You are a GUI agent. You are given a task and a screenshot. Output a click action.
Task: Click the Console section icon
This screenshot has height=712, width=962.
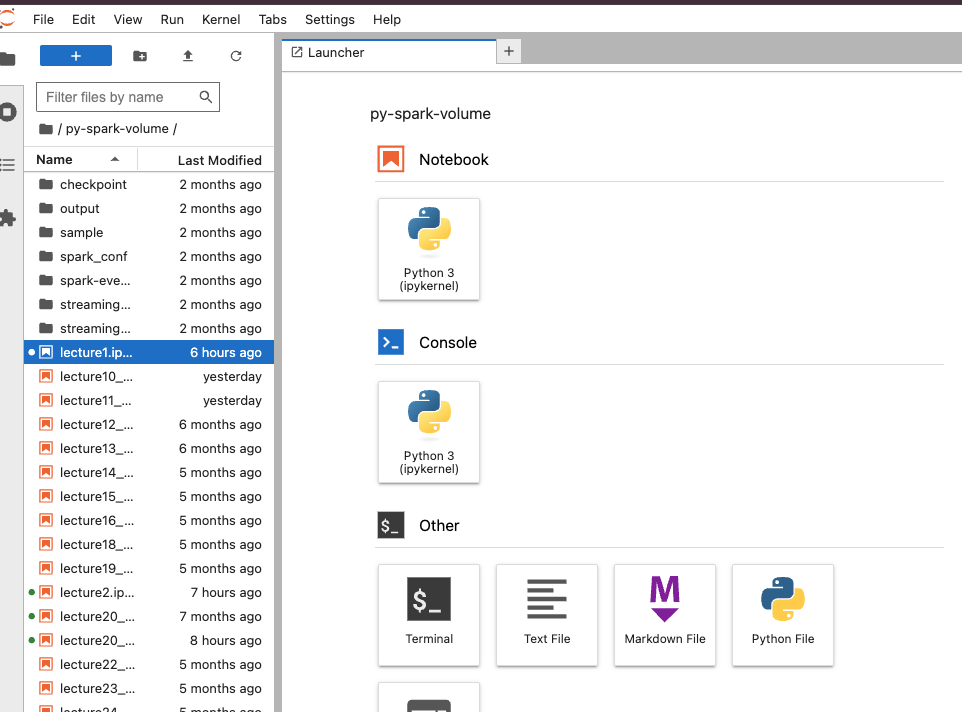391,342
